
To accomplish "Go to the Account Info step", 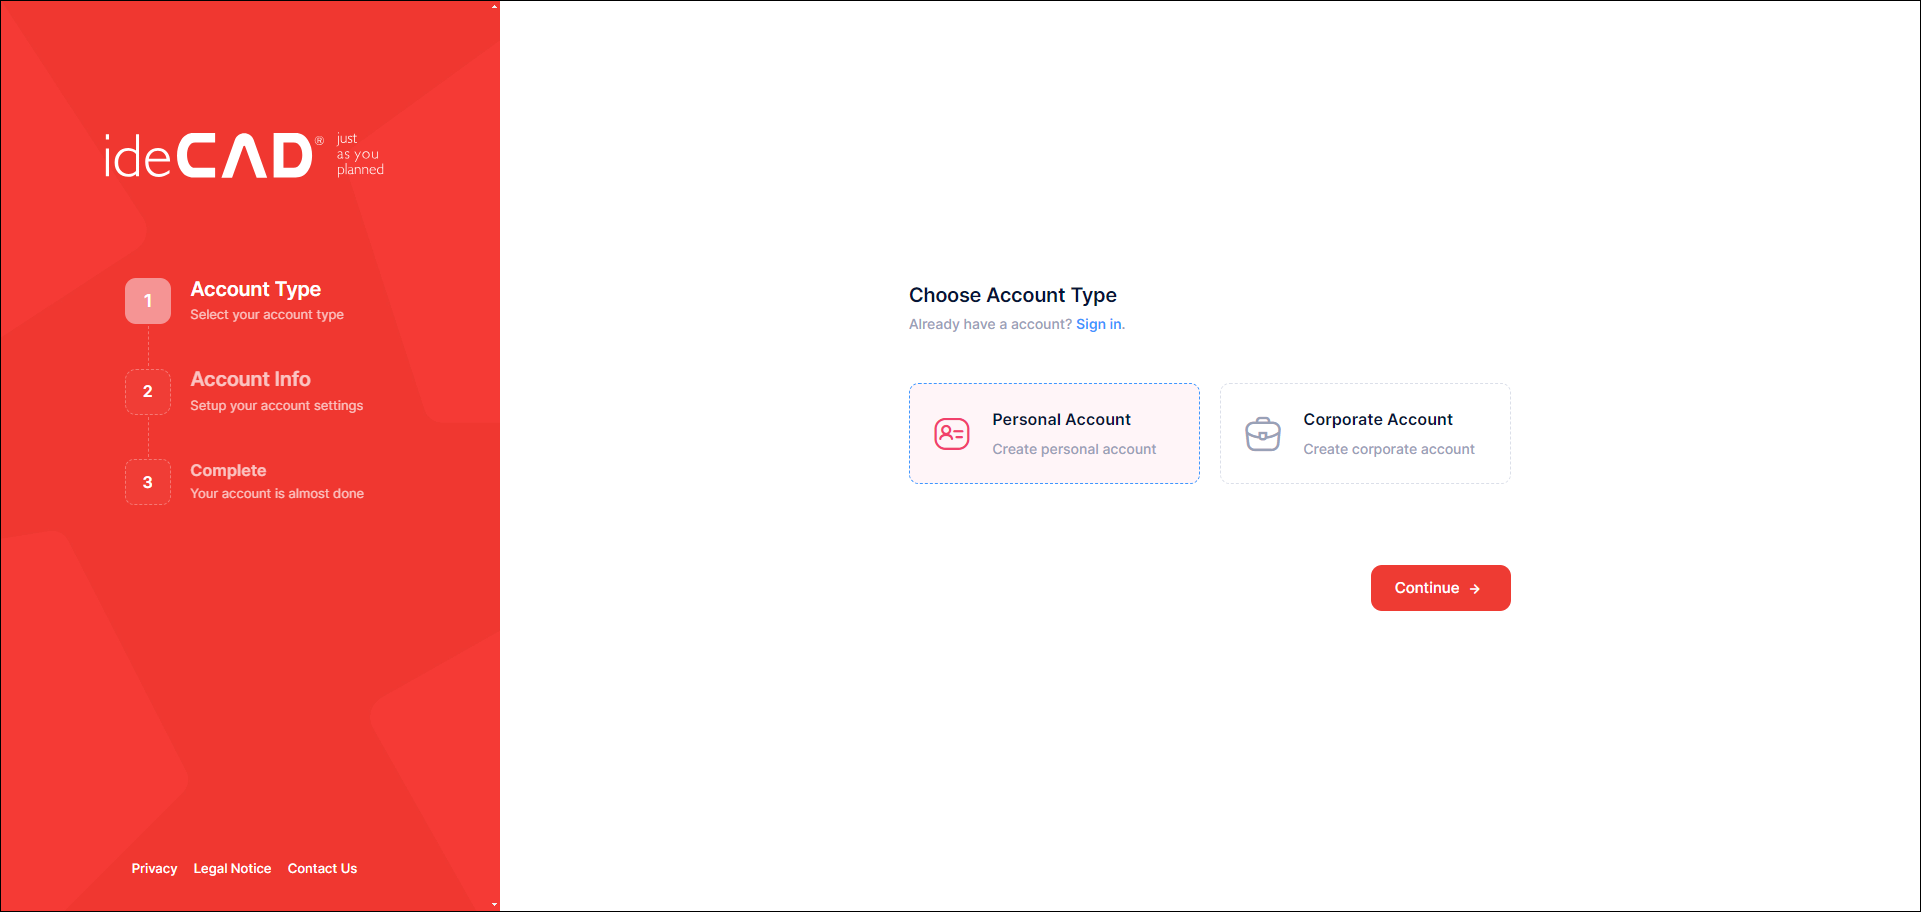I will click(250, 380).
